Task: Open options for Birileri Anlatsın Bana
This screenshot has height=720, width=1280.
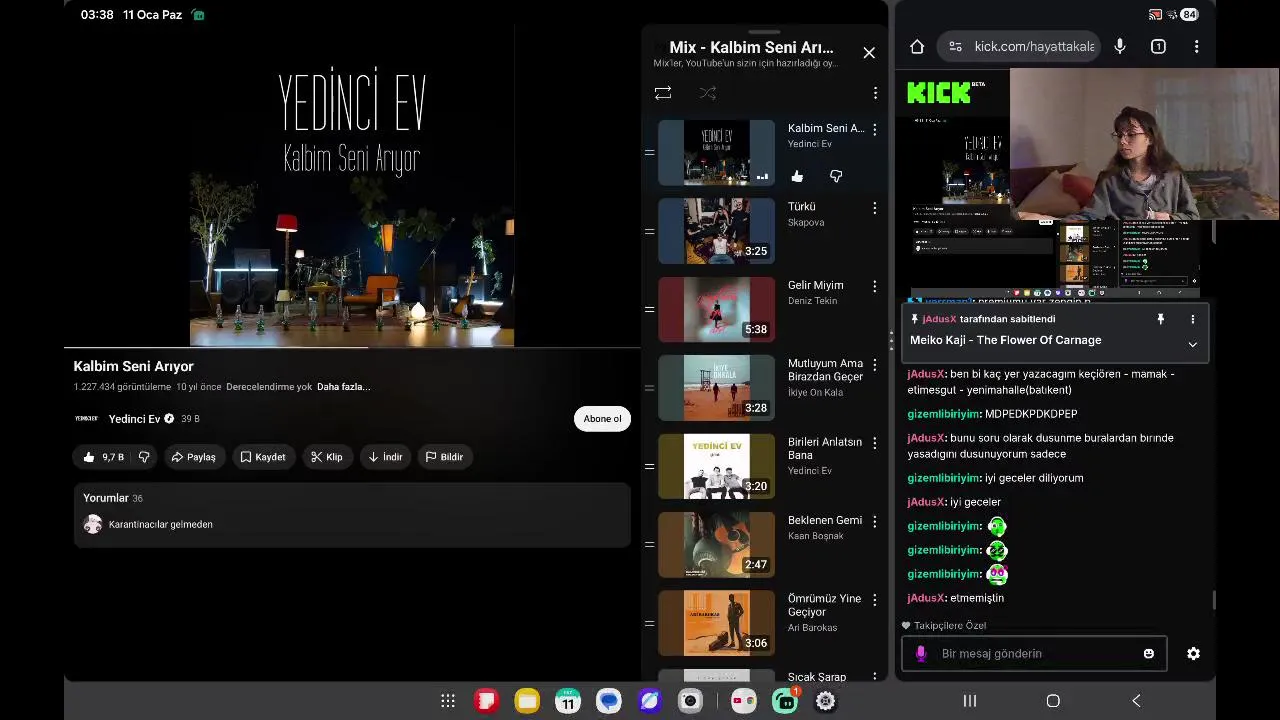Action: 875,443
